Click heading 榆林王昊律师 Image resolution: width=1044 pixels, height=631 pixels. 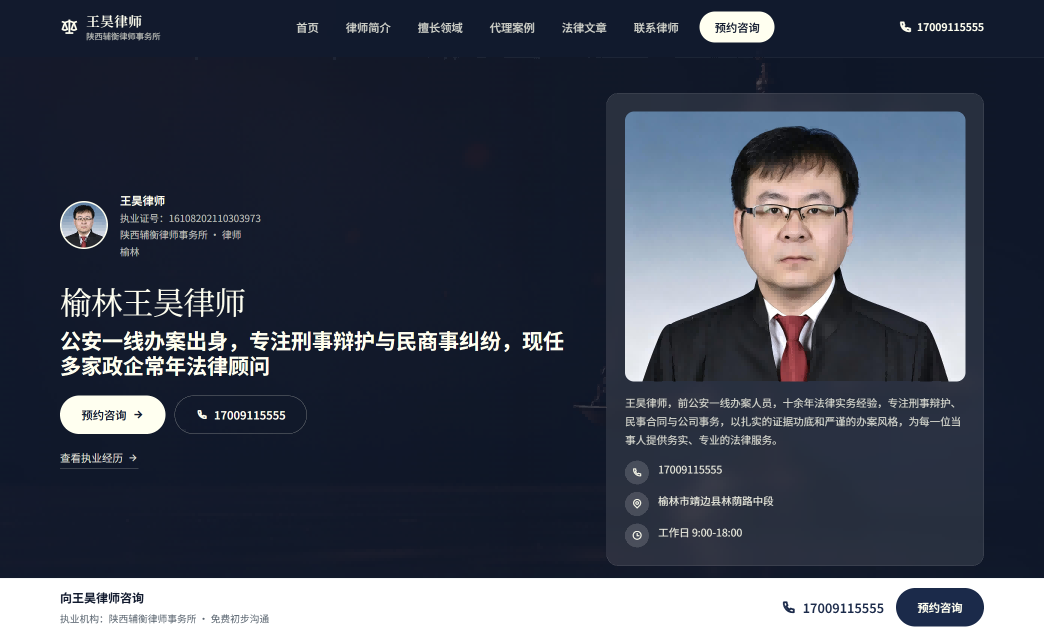[x=152, y=303]
